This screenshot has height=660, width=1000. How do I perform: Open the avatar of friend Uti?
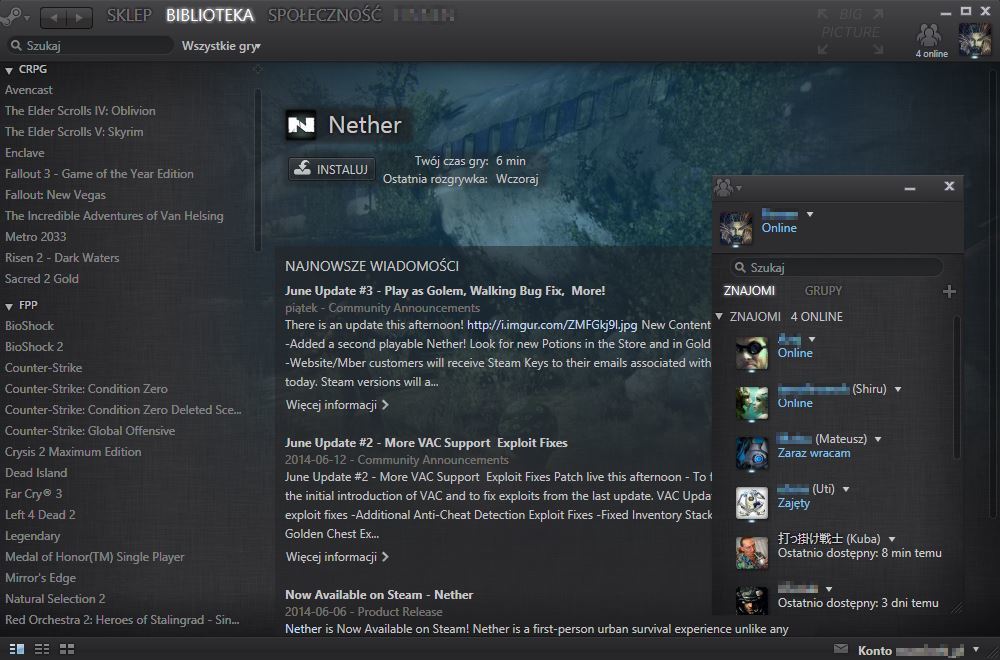tap(752, 503)
